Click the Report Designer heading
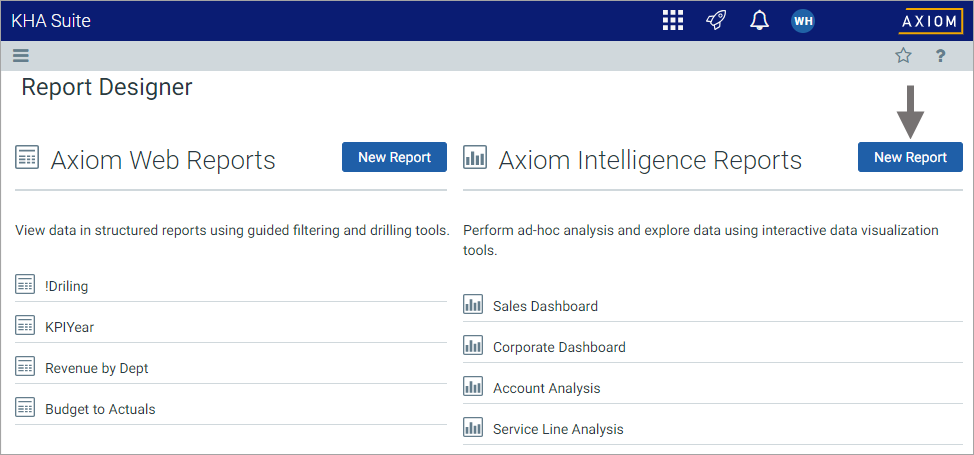The height and width of the screenshot is (455, 974). pyautogui.click(x=107, y=87)
